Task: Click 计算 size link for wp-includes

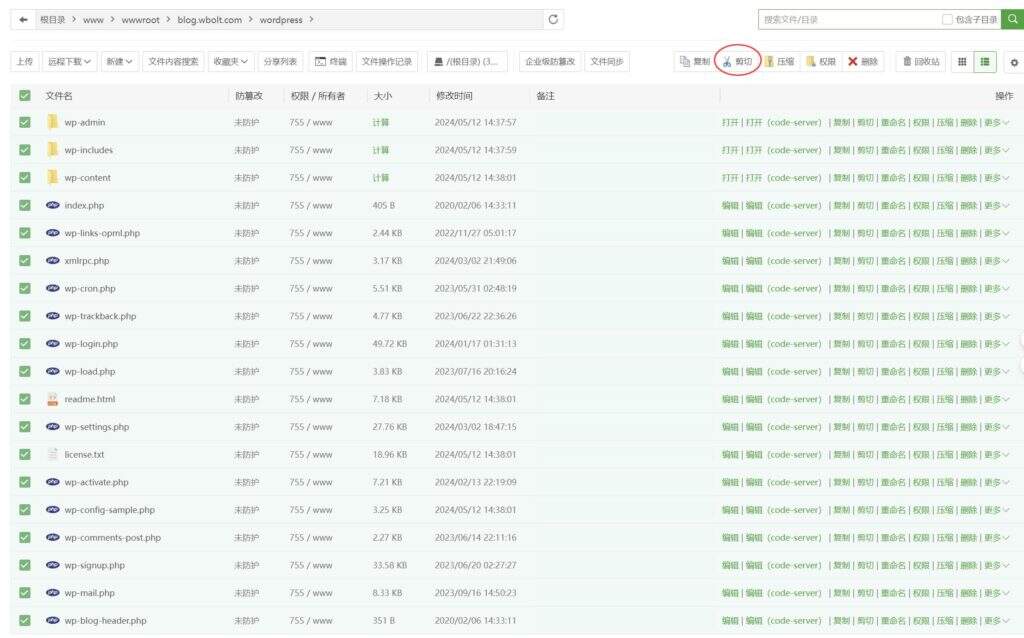Action: pos(380,150)
